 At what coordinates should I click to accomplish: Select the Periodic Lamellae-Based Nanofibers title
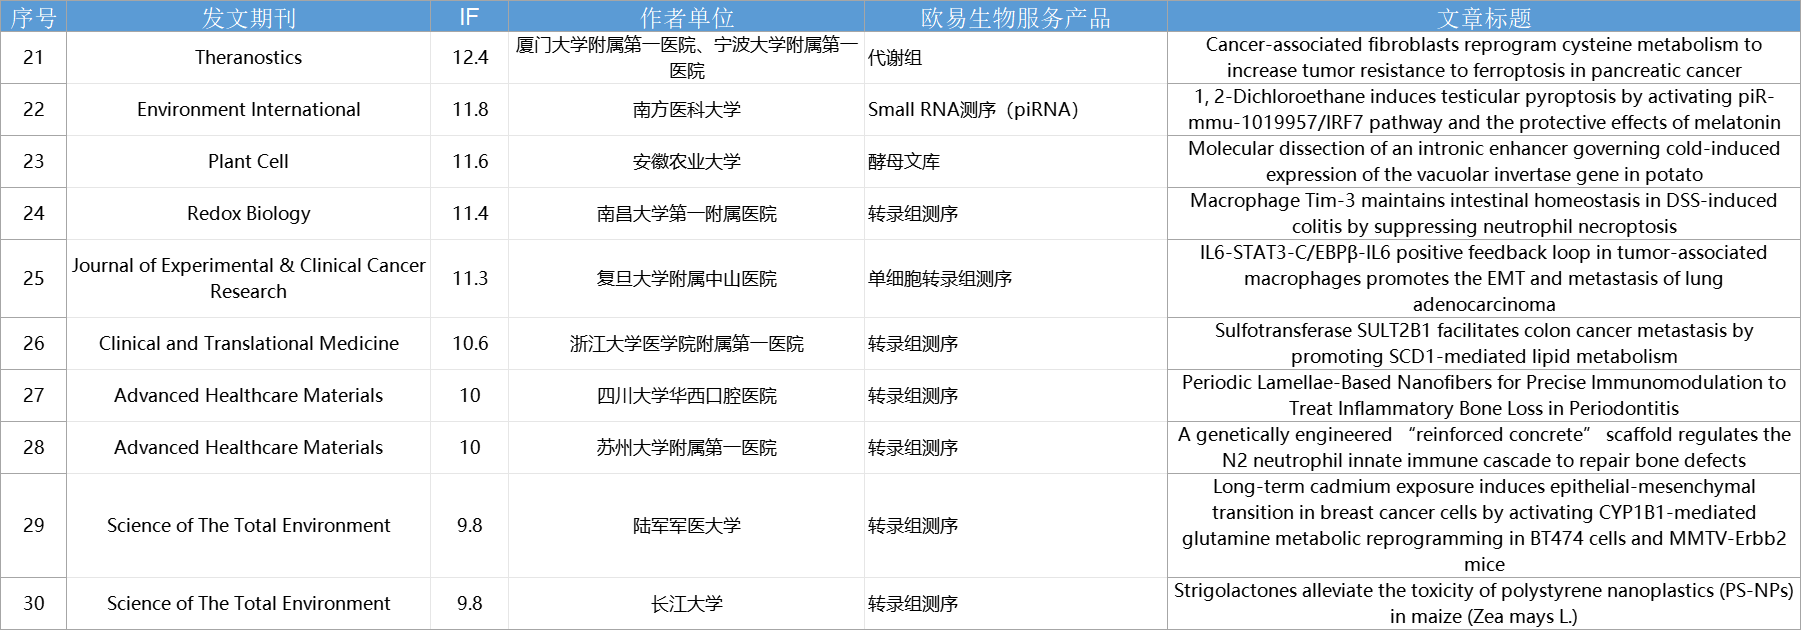click(1484, 395)
